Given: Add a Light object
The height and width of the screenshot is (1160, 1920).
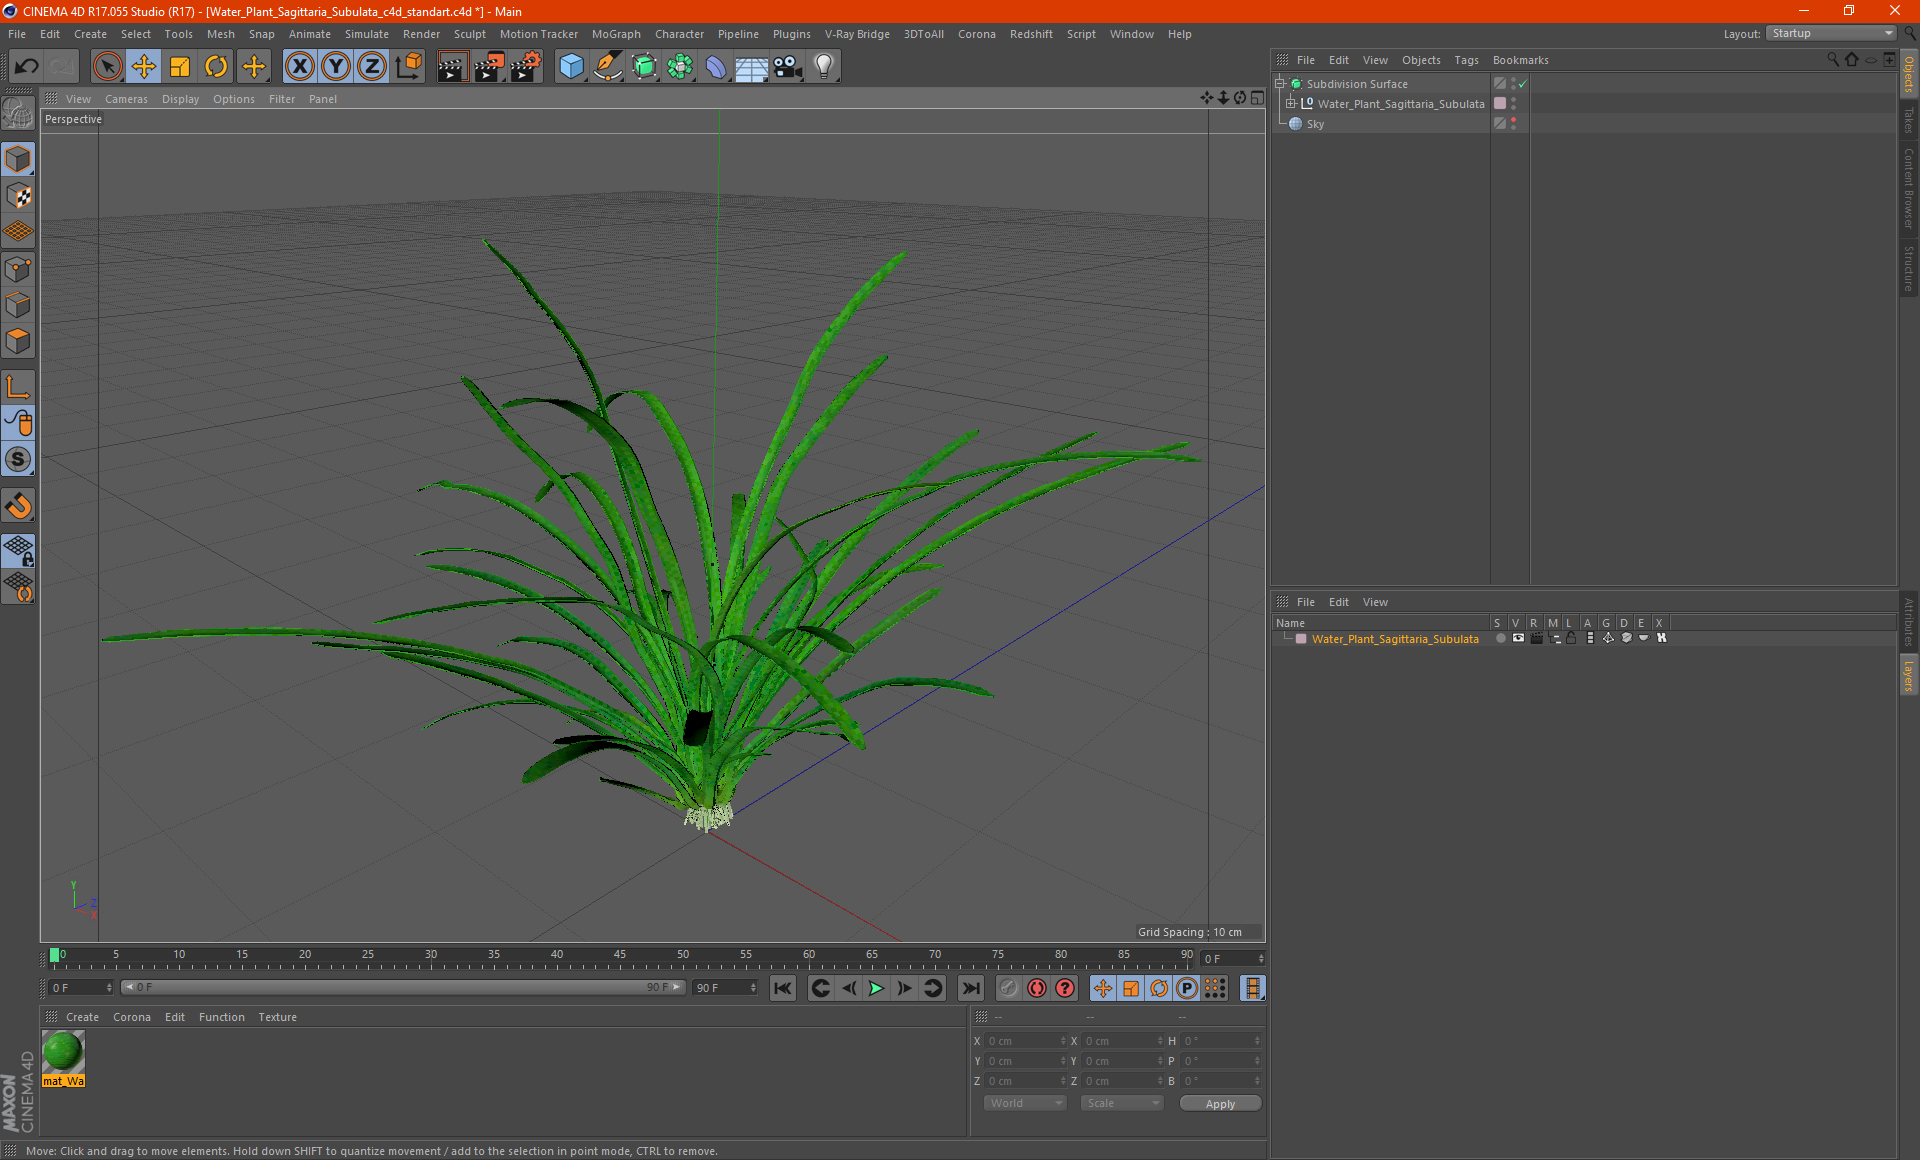Looking at the screenshot, I should click(x=823, y=67).
